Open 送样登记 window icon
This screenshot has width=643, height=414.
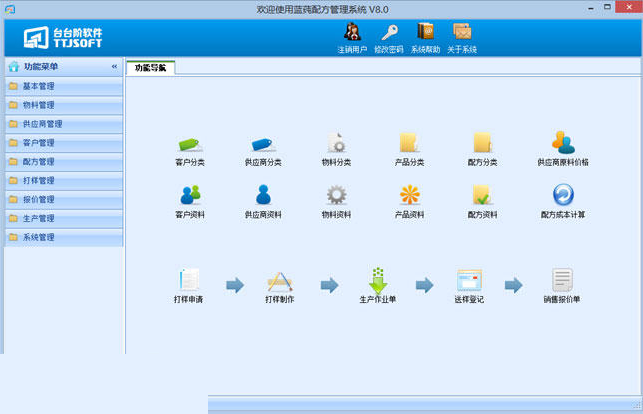(469, 280)
